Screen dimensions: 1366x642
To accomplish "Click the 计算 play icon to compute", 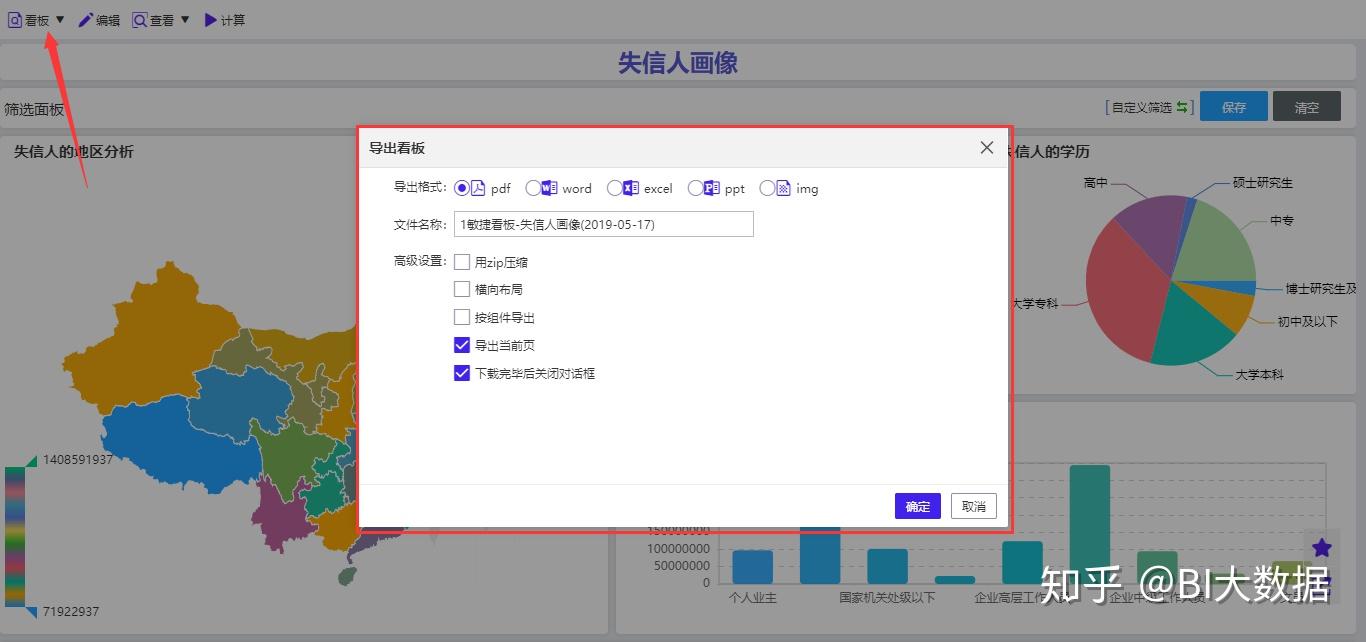I will [x=210, y=18].
